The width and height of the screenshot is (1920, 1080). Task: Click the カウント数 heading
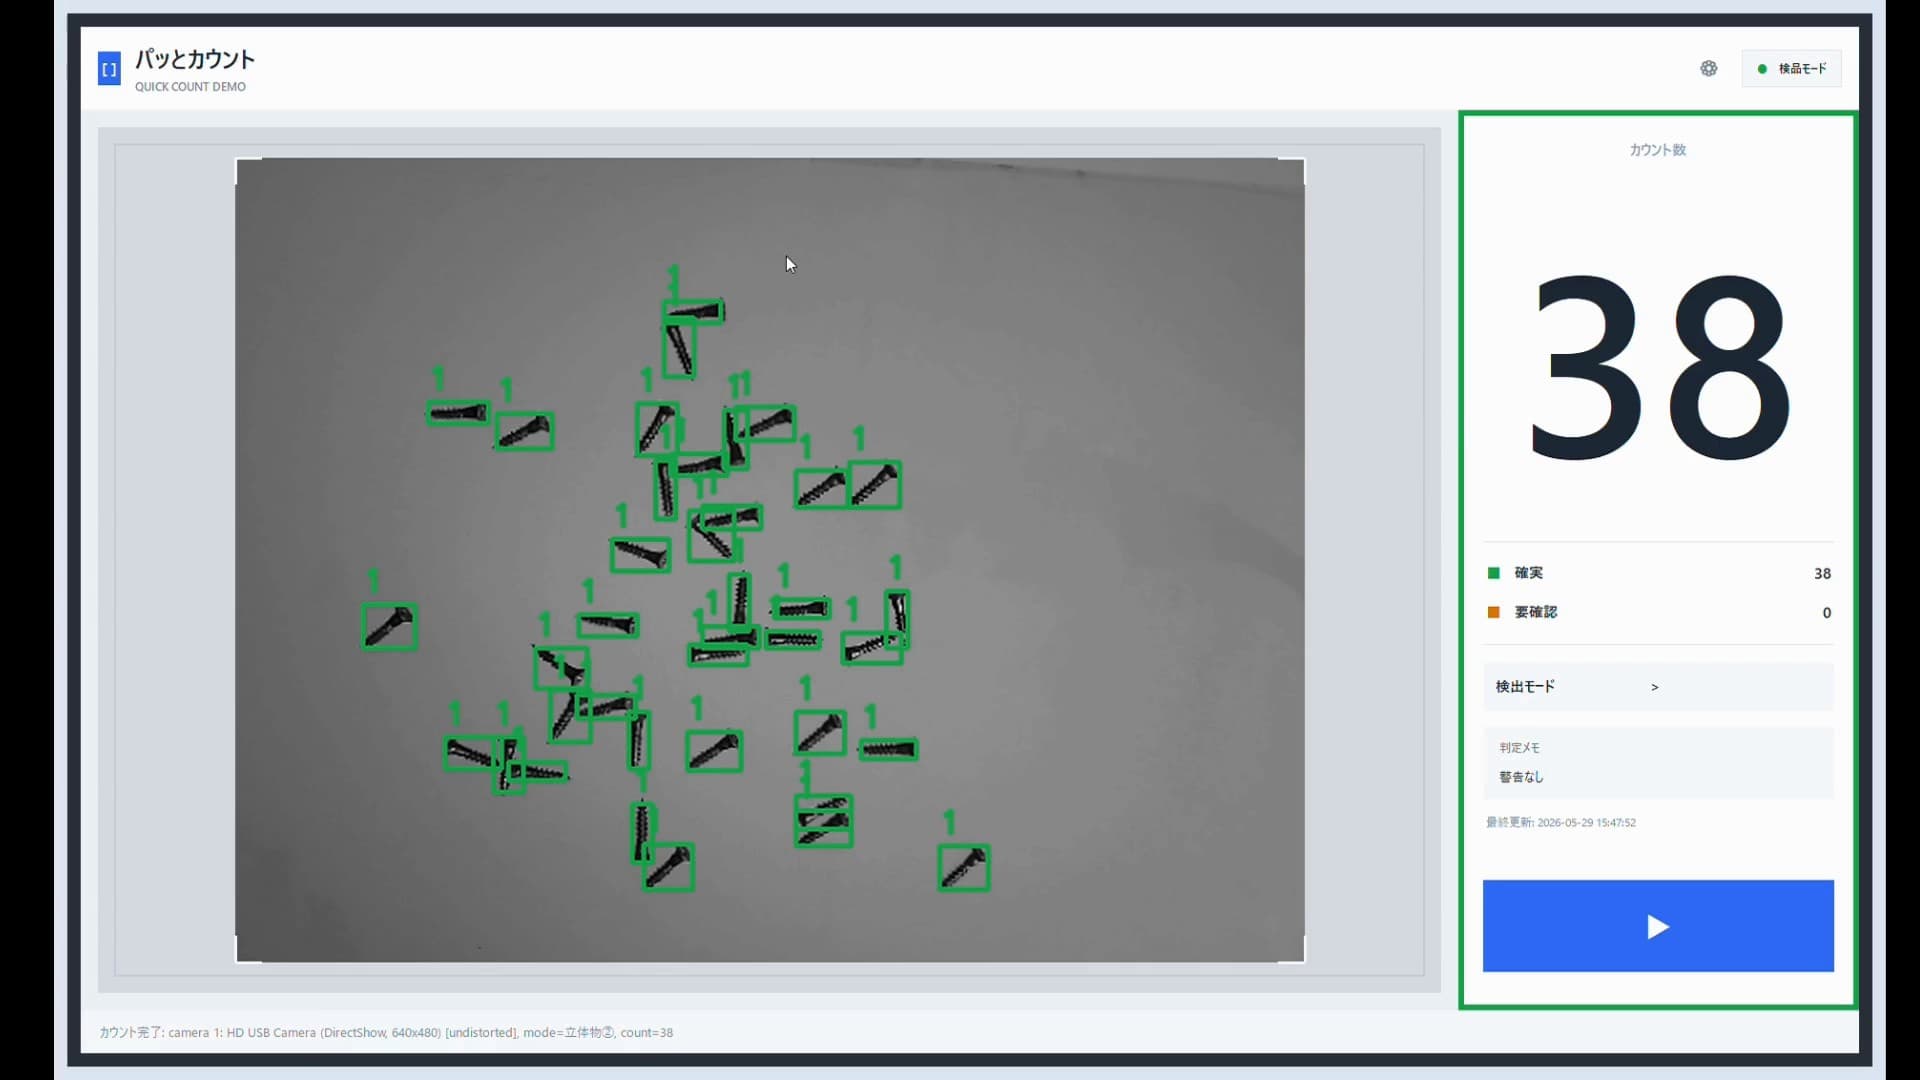pyautogui.click(x=1658, y=150)
